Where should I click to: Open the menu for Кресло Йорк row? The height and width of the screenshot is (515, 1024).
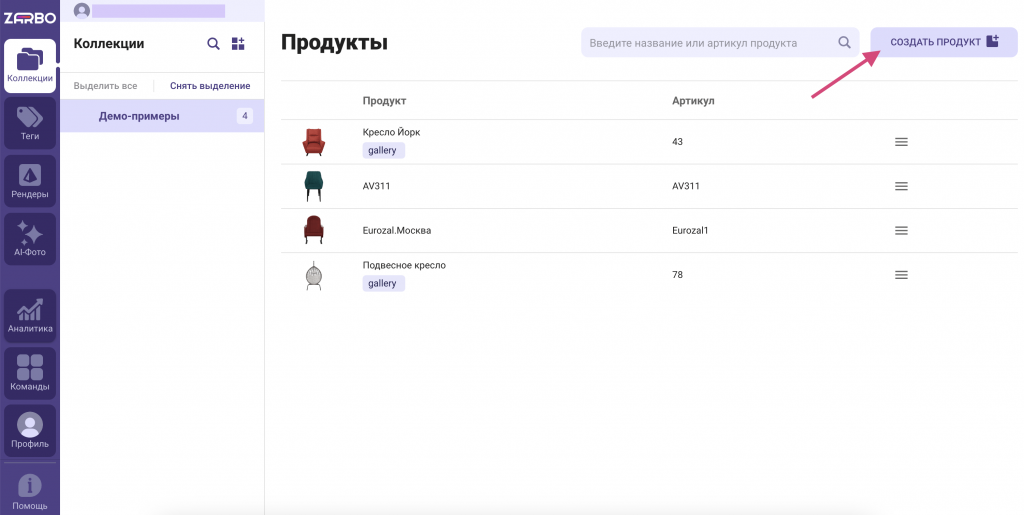pos(901,142)
